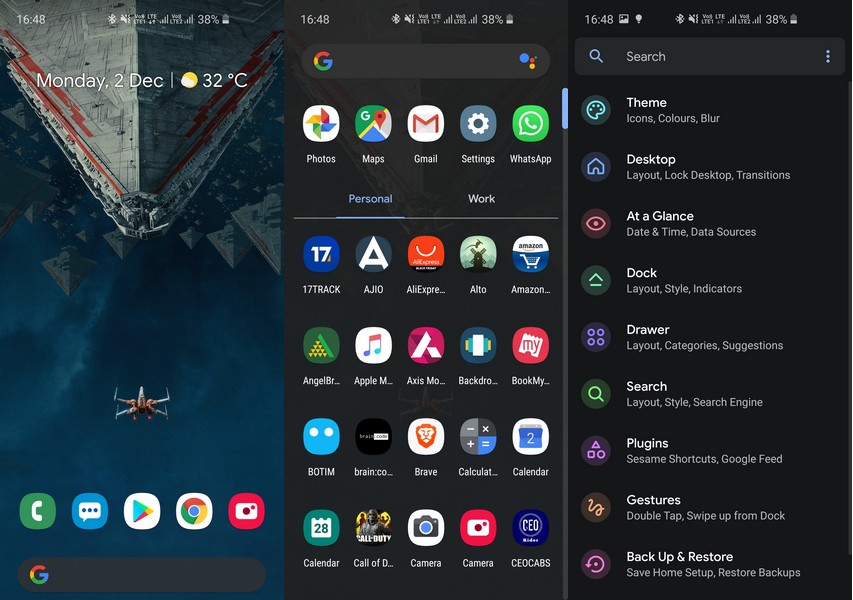This screenshot has width=853, height=600.
Task: Open Desktop layout settings
Action: (710, 166)
